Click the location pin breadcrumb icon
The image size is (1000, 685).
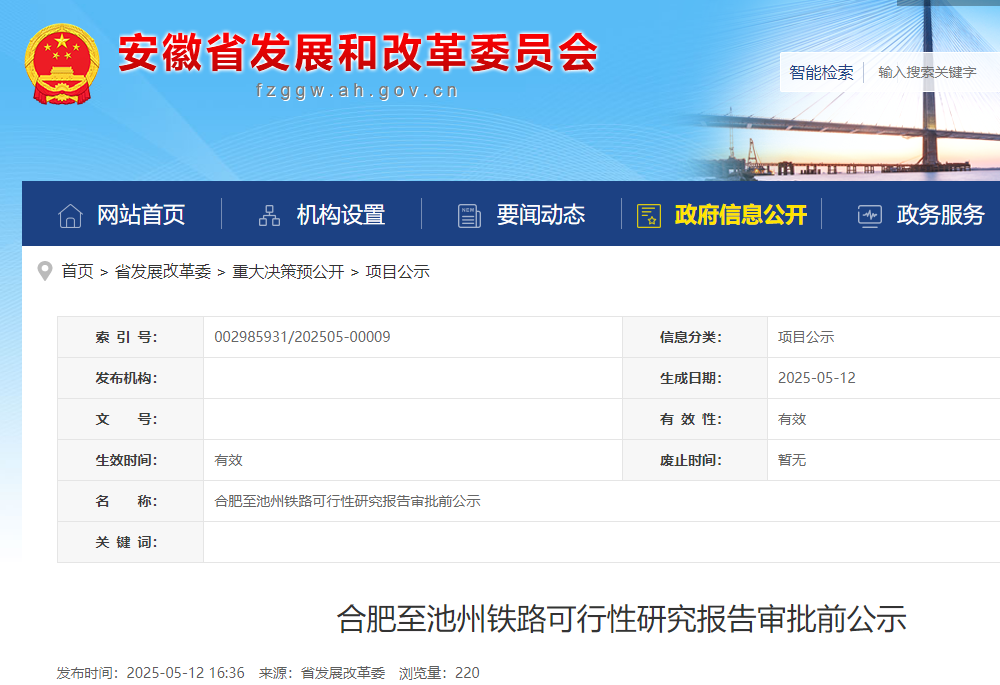(x=44, y=271)
